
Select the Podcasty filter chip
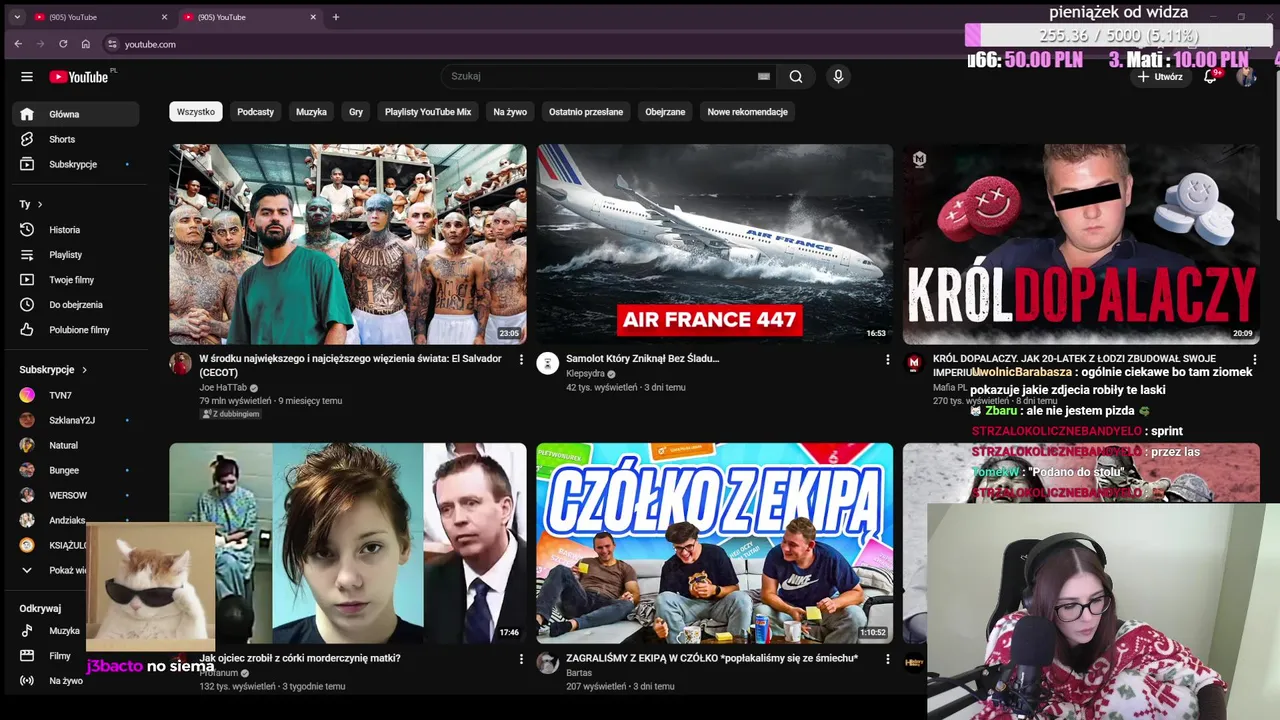(255, 112)
